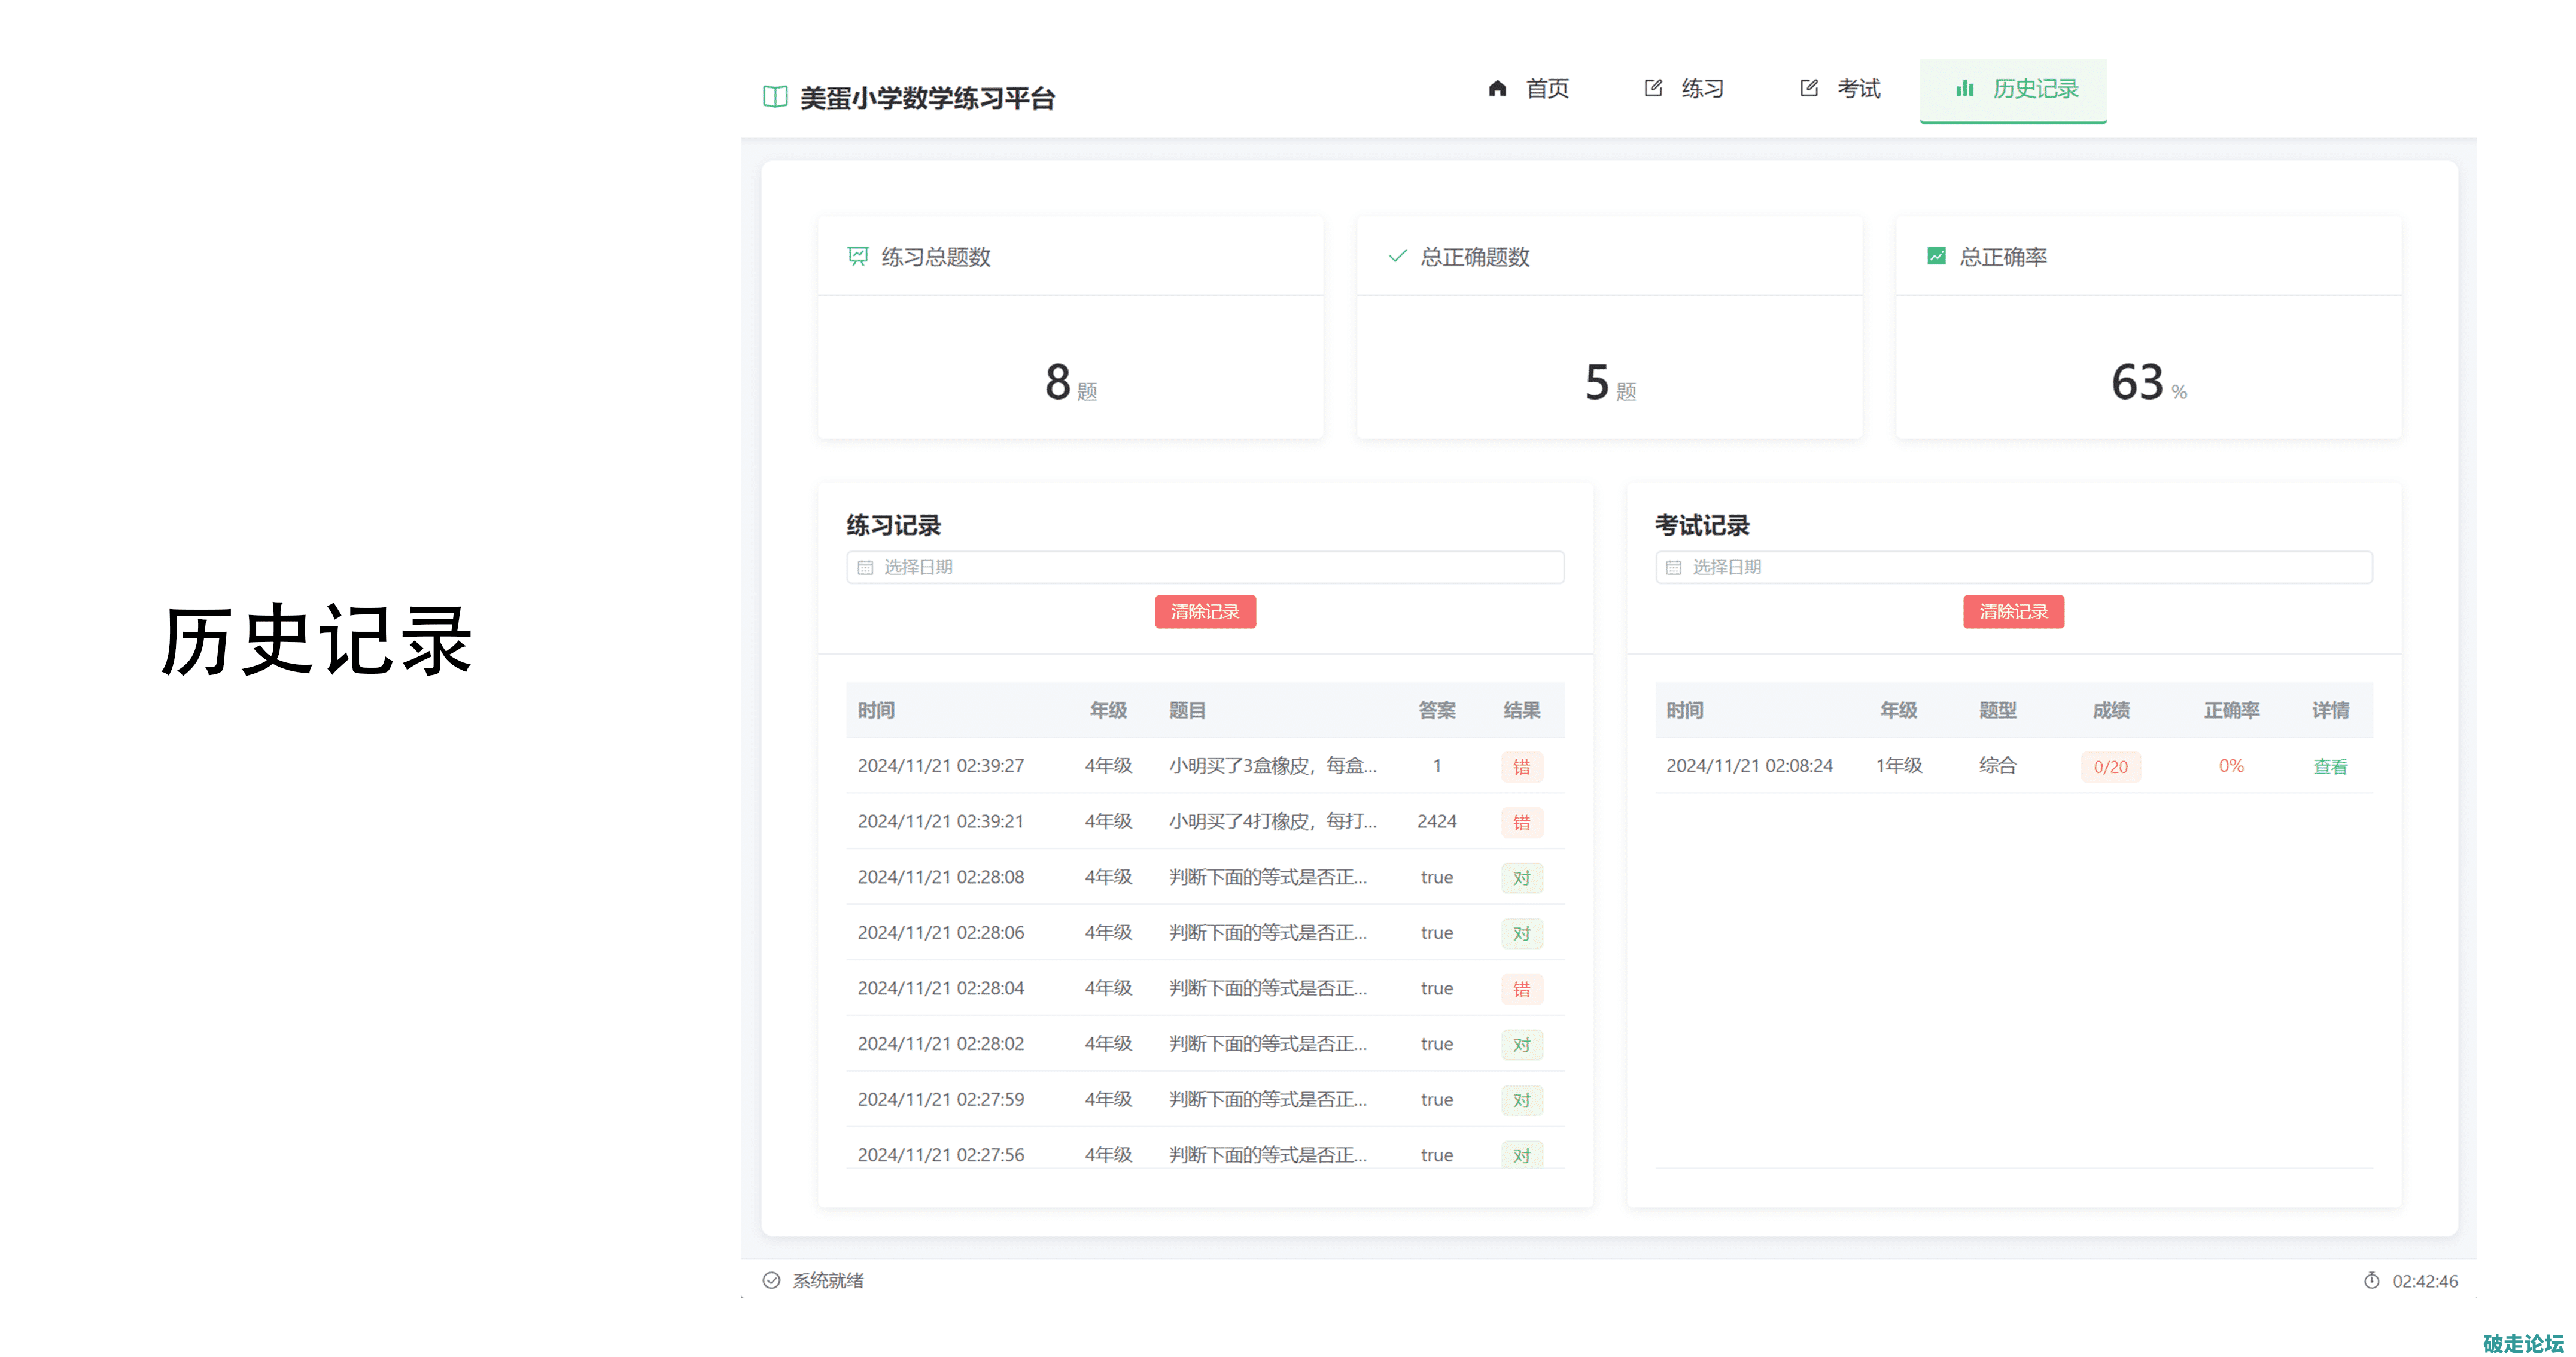This screenshot has width=2576, height=1357.
Task: Click the checkmark icon next to 总正确题数
Action: click(x=1397, y=256)
